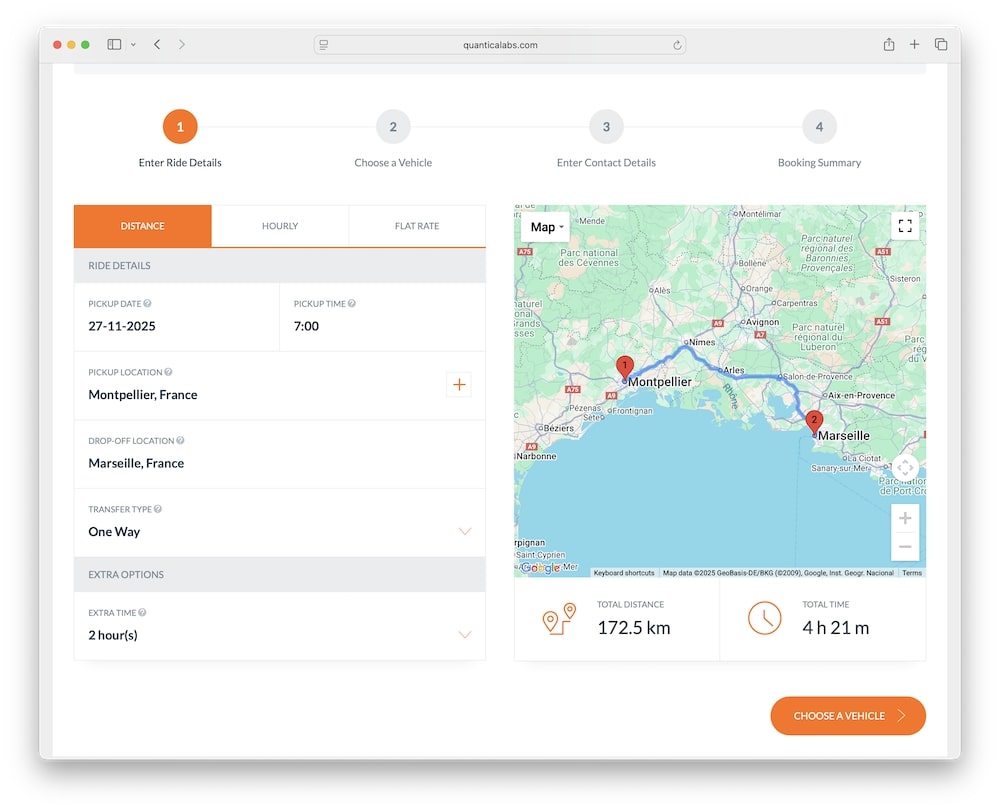This screenshot has height=811, width=1000.
Task: Open the Map type dropdown
Action: click(545, 227)
